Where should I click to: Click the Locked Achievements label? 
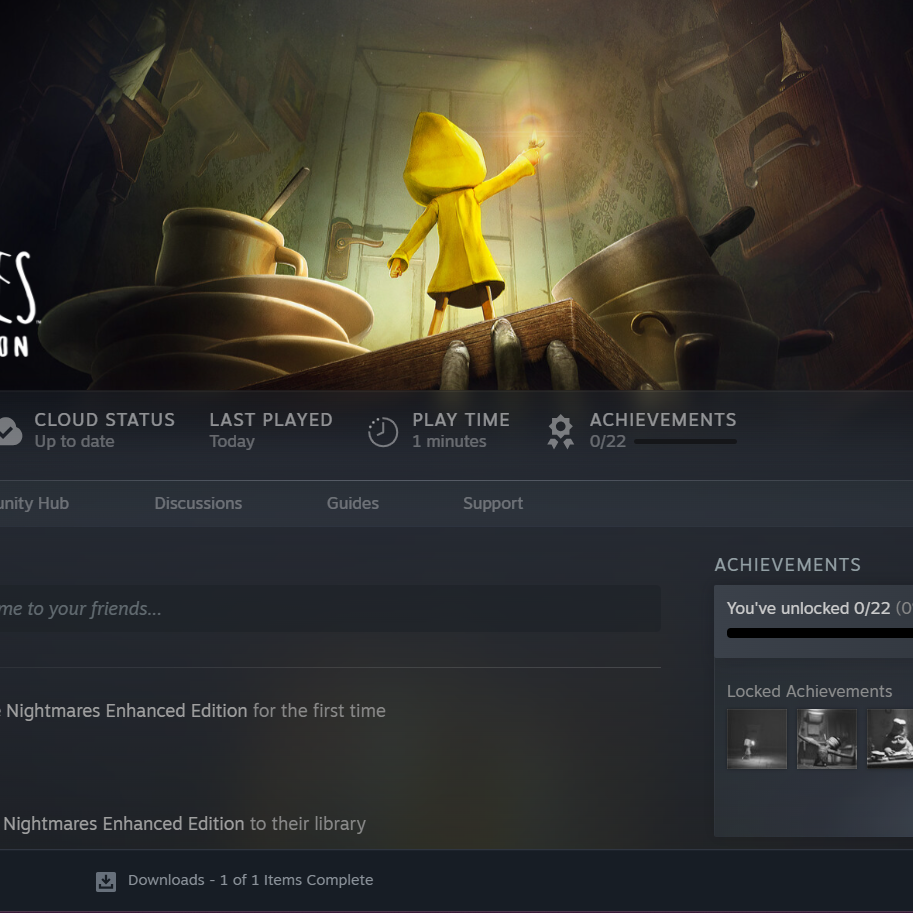[x=809, y=691]
